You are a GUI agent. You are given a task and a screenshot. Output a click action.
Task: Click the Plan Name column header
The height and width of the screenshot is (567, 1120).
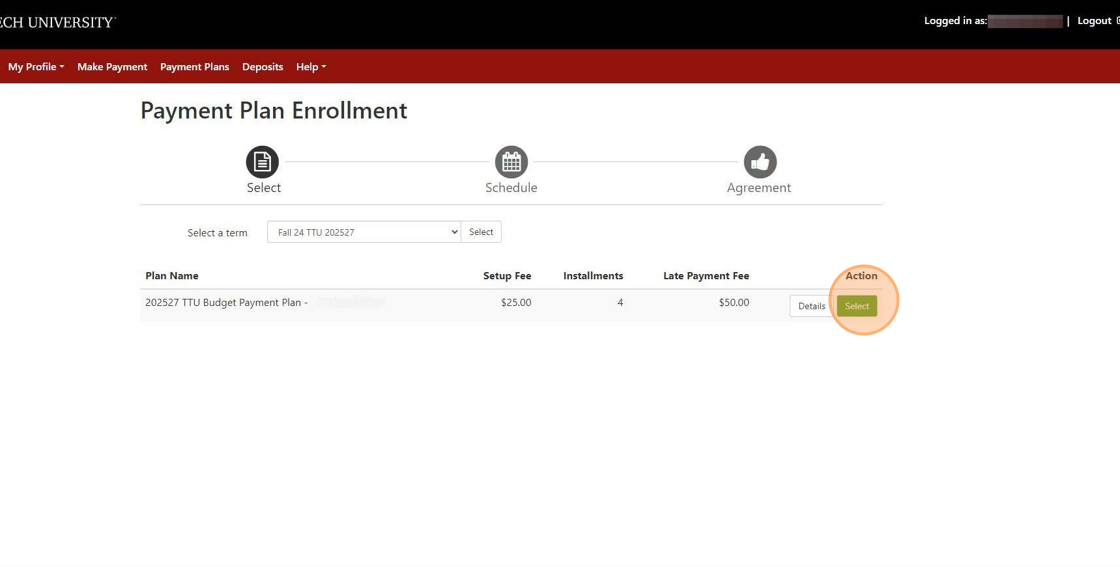point(171,276)
